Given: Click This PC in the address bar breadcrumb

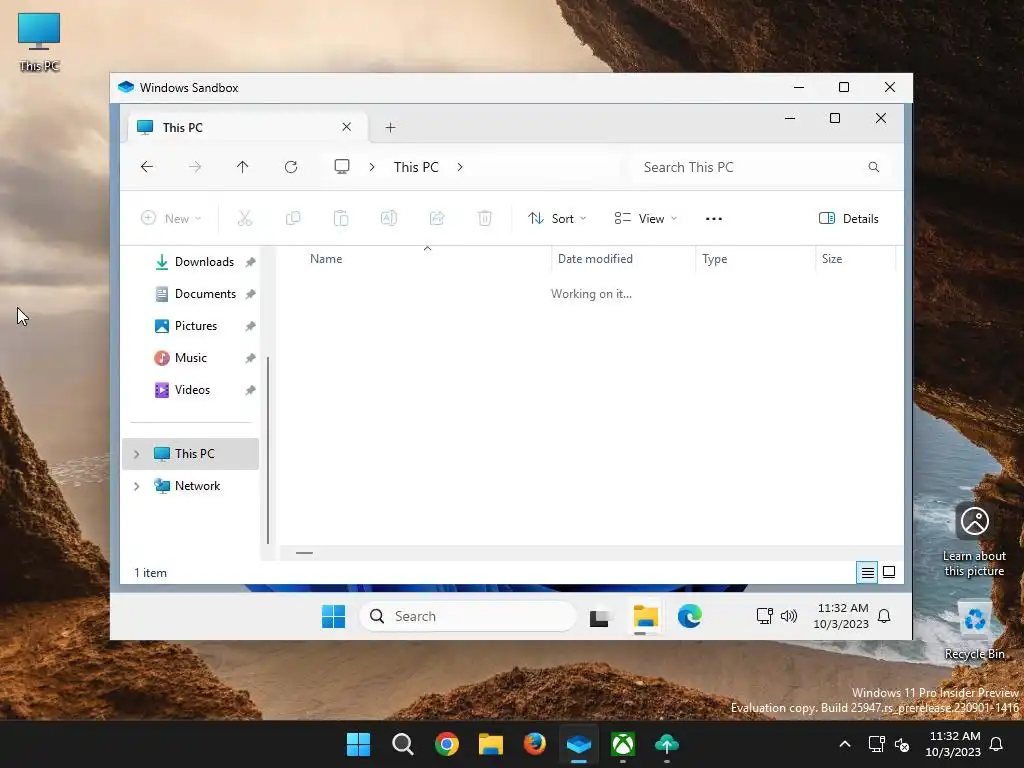Looking at the screenshot, I should (x=416, y=167).
